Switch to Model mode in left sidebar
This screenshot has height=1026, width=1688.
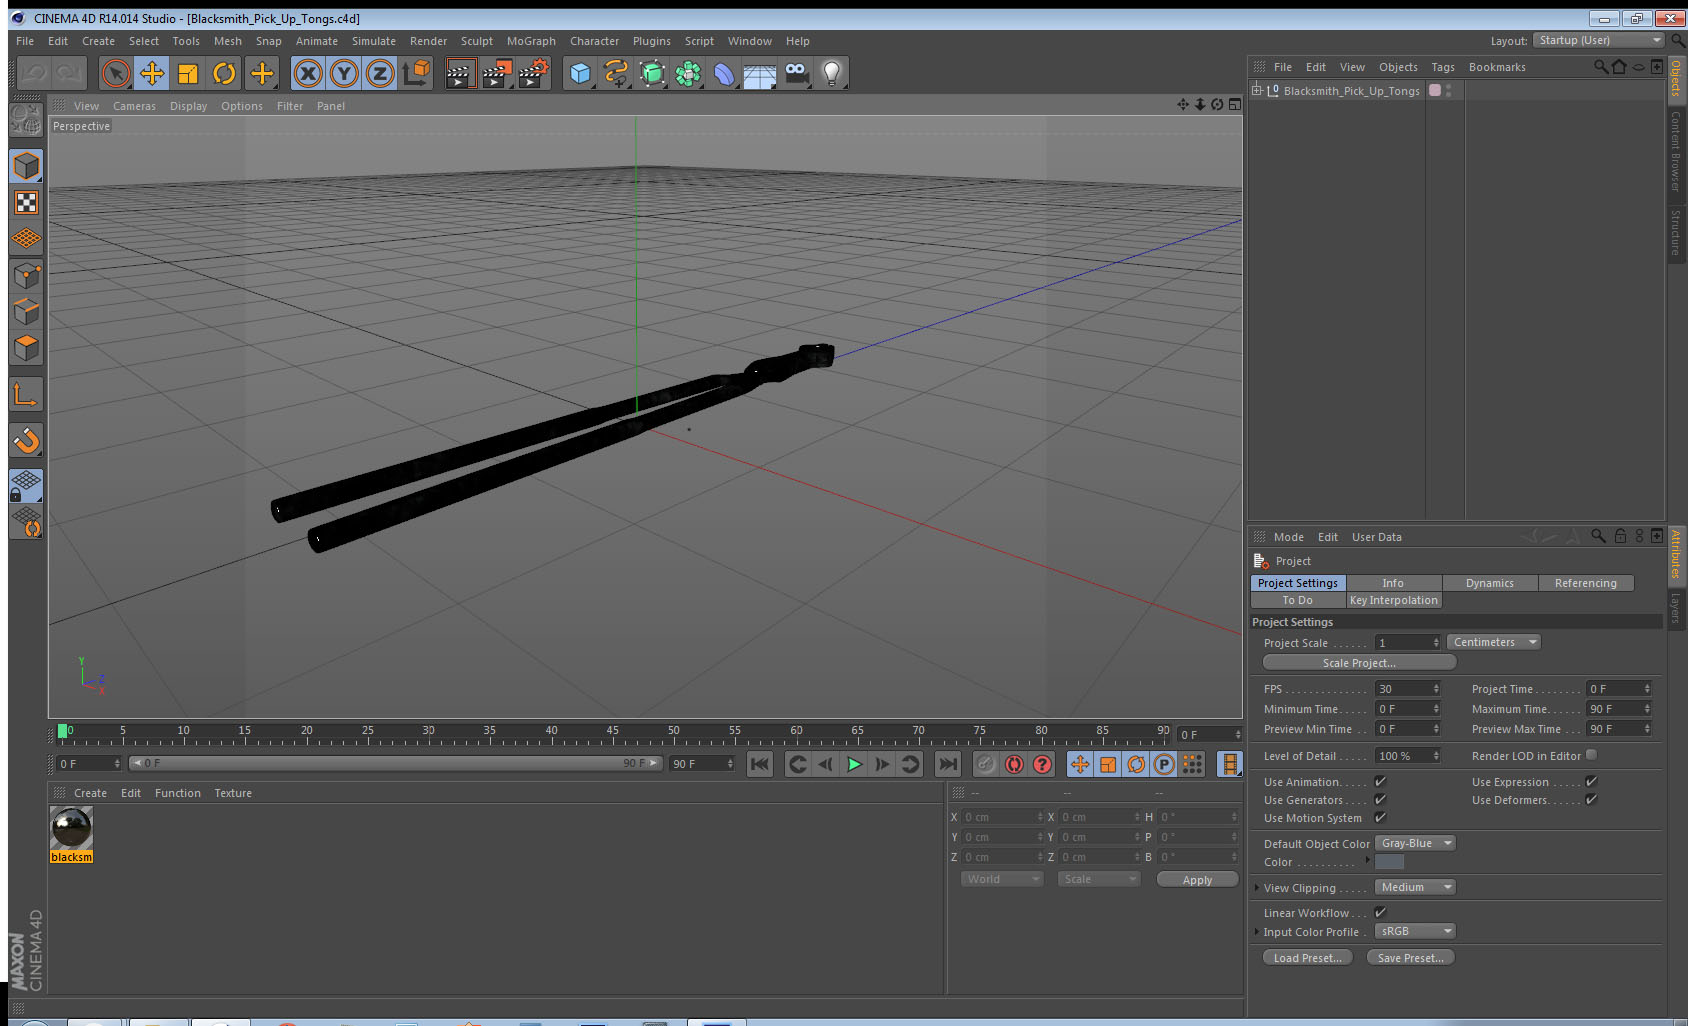tap(26, 166)
